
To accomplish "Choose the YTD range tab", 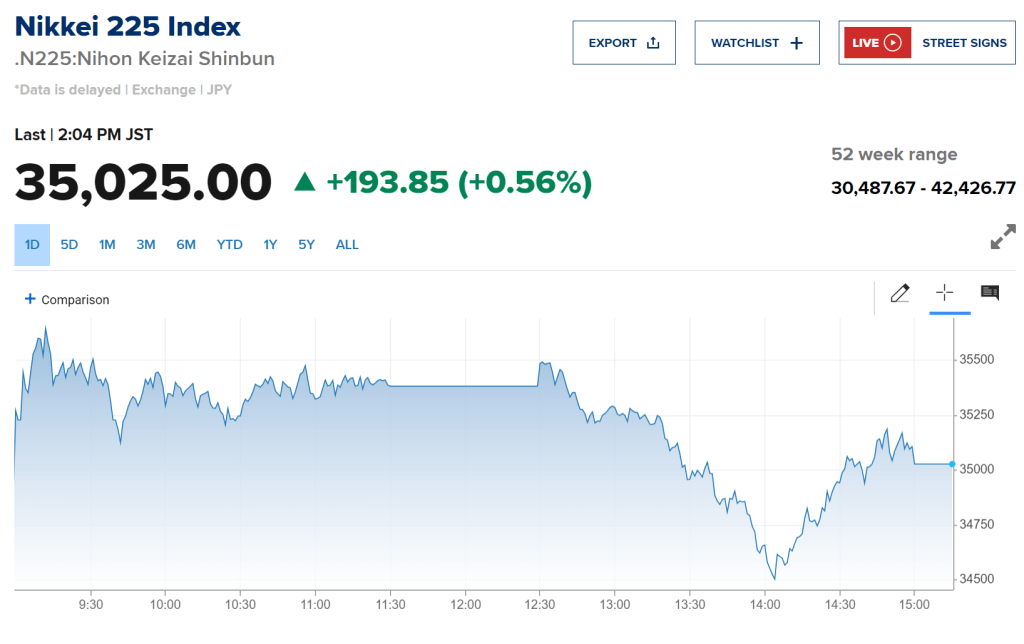I will (x=230, y=245).
